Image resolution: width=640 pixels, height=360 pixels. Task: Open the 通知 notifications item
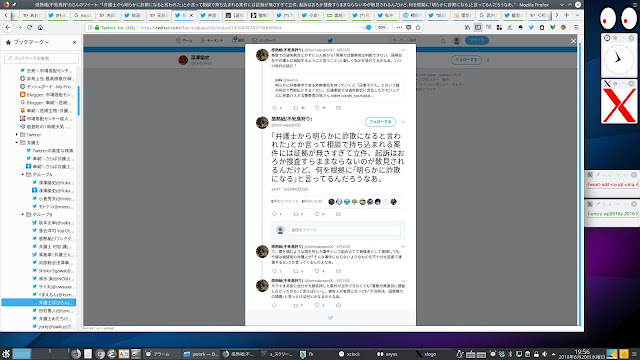click(x=238, y=40)
